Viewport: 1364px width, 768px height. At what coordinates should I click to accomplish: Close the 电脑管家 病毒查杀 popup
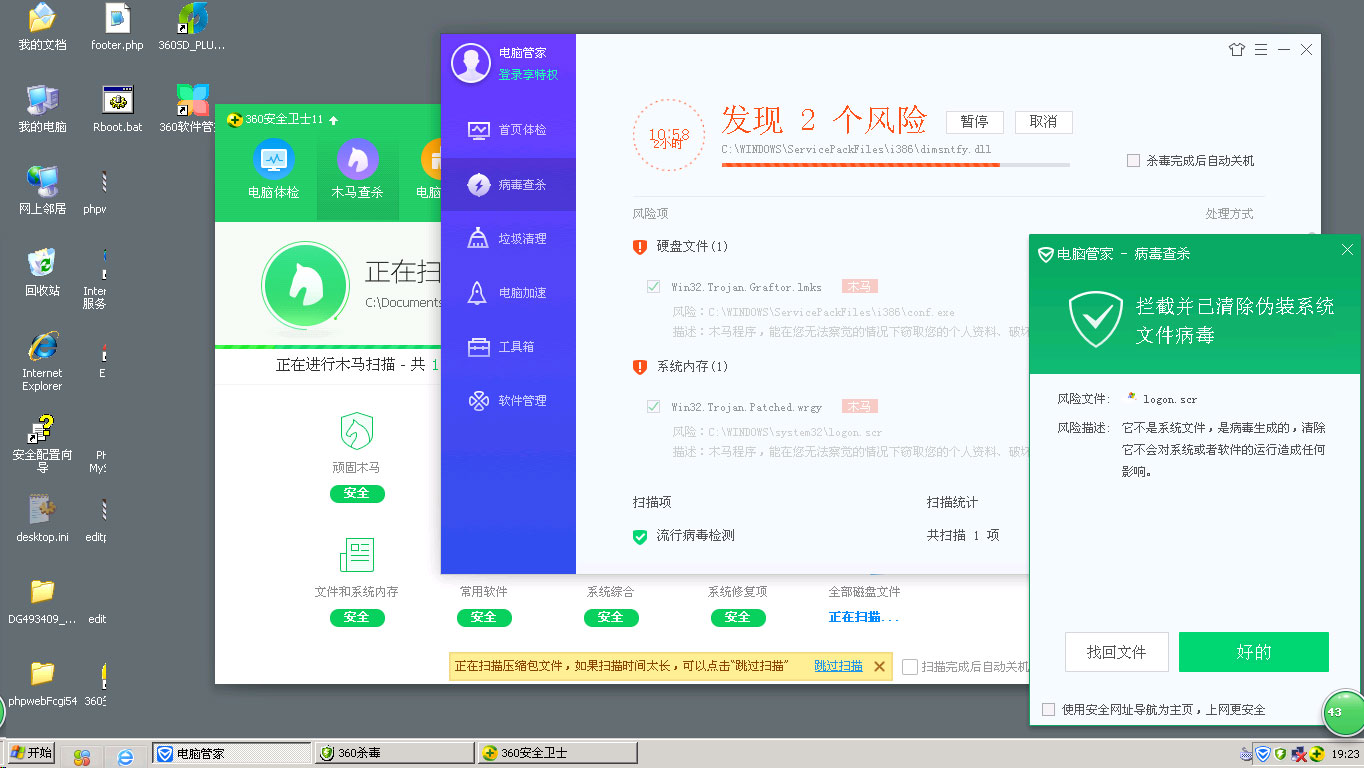point(1347,250)
